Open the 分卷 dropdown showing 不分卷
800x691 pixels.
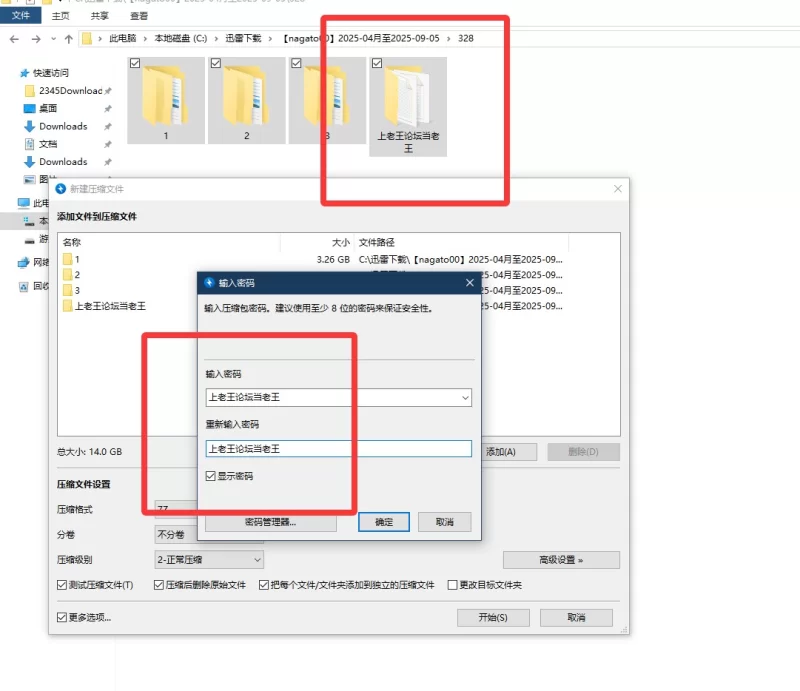click(x=176, y=534)
